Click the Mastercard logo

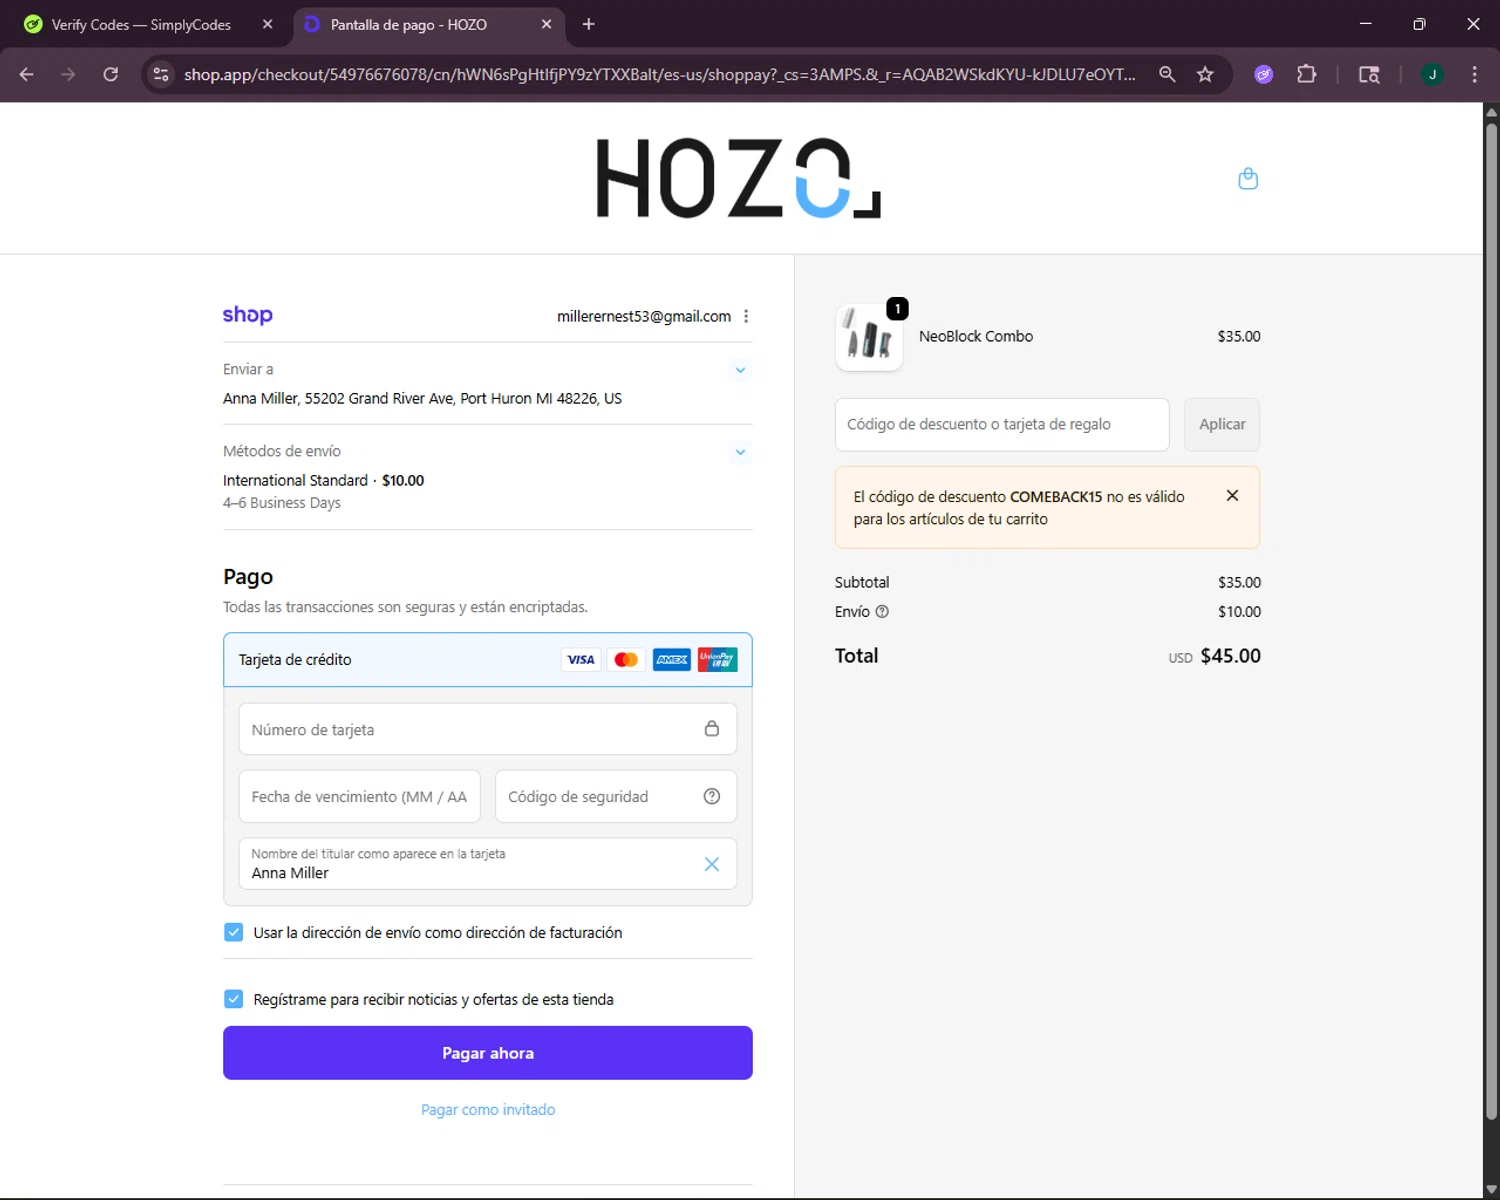(626, 660)
